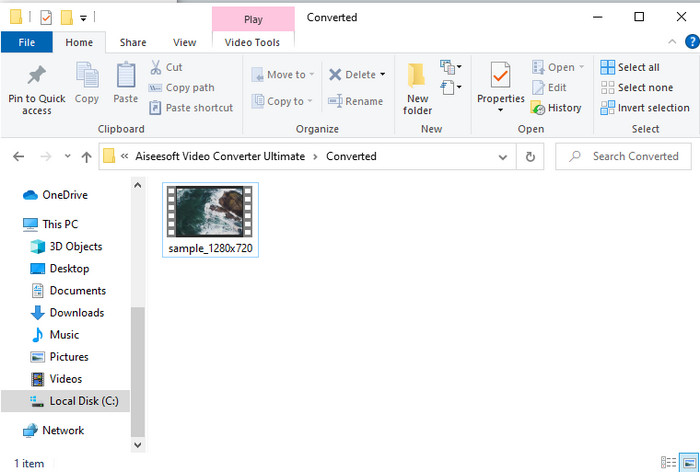
Task: Open recent locations dropdown arrow
Action: pyautogui.click(x=67, y=156)
